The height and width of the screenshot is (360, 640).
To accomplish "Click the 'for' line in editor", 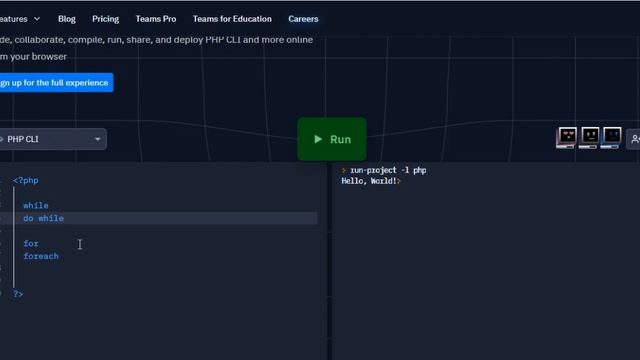I will (x=31, y=244).
